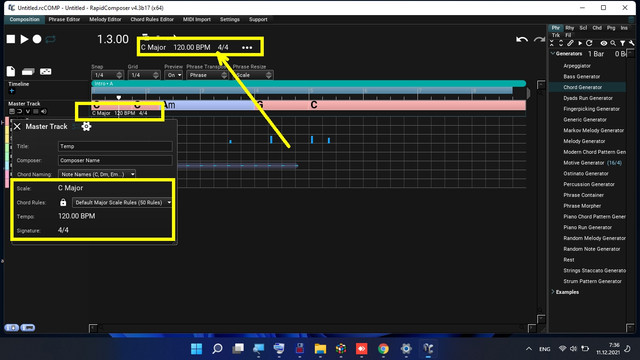640x360 pixels.
Task: Open the Chord Rules Editor tab
Action: coord(152,20)
